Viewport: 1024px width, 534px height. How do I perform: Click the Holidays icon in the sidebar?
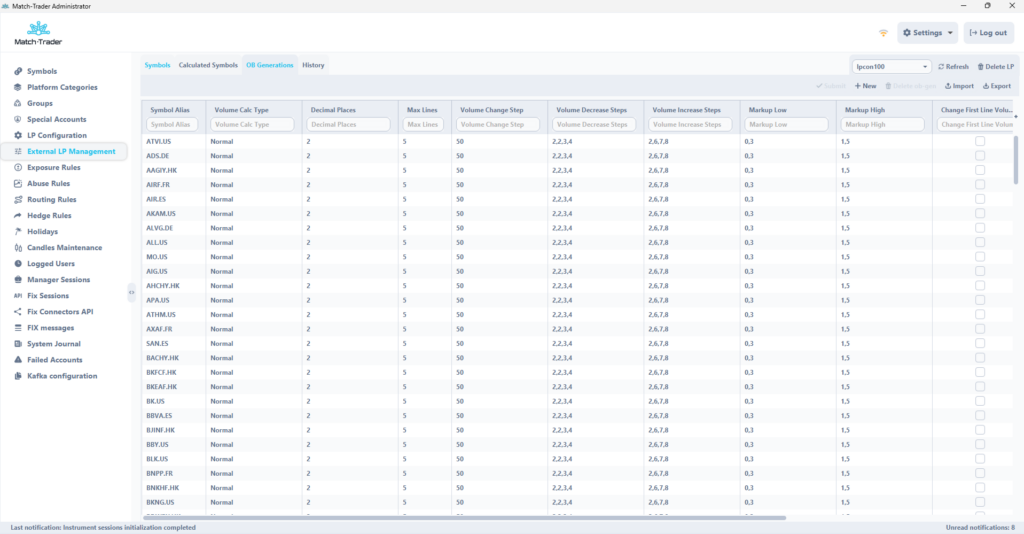click(x=17, y=232)
